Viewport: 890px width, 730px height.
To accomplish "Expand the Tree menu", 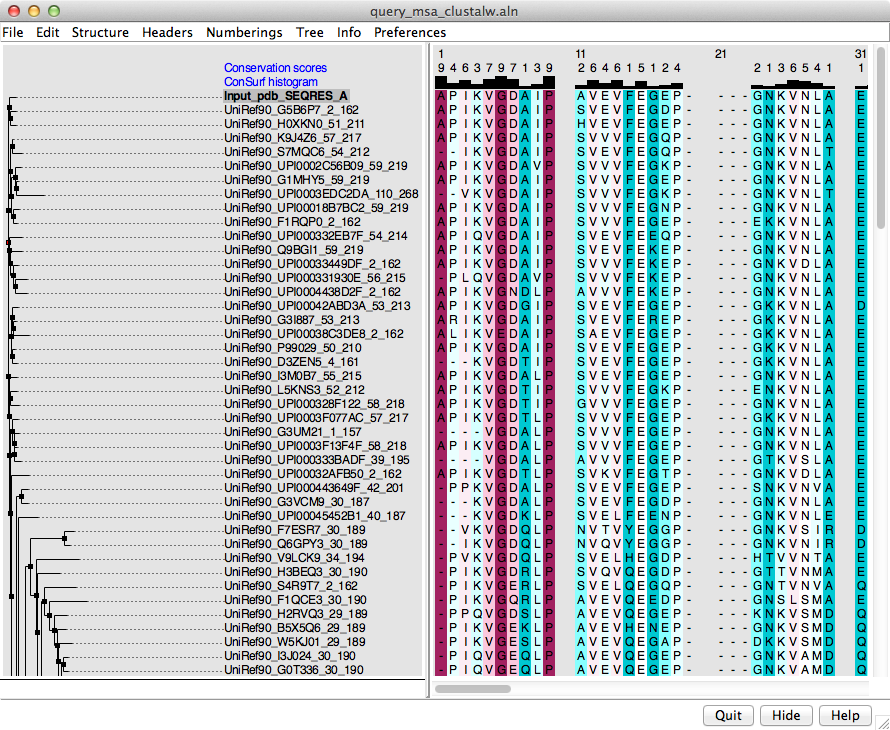I will tap(309, 32).
